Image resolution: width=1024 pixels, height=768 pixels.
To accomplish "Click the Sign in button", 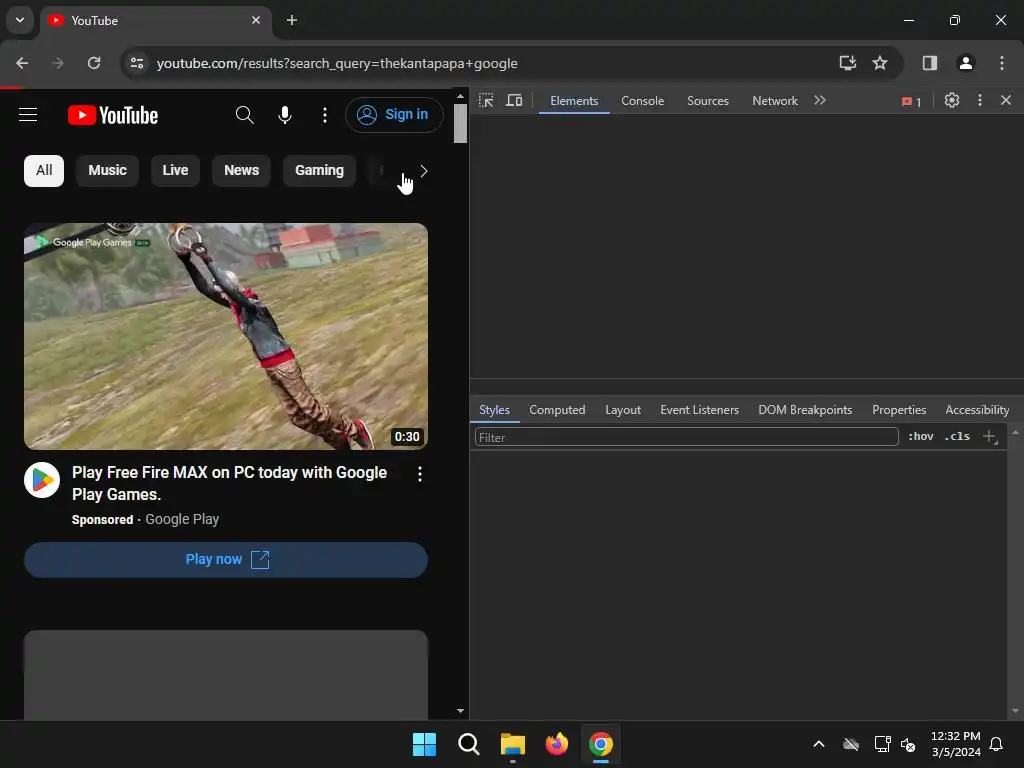I will (394, 114).
